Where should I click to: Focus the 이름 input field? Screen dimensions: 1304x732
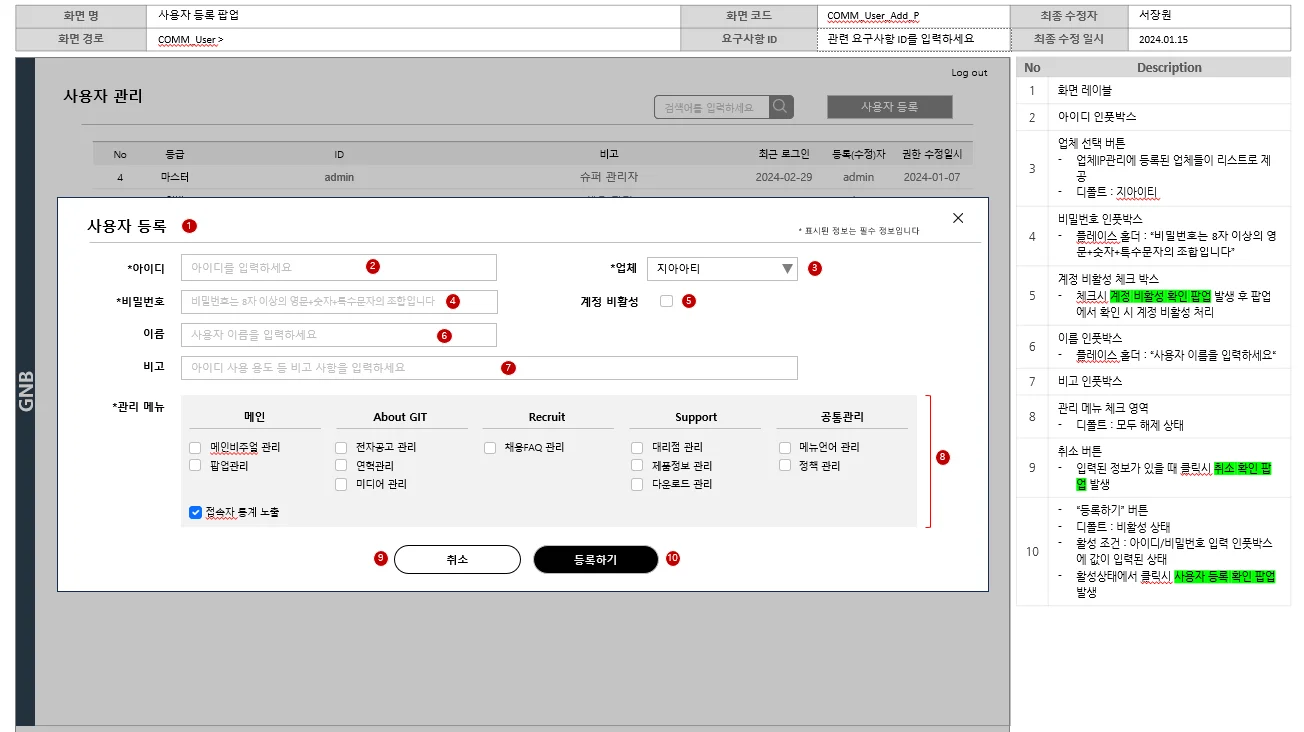click(x=338, y=335)
